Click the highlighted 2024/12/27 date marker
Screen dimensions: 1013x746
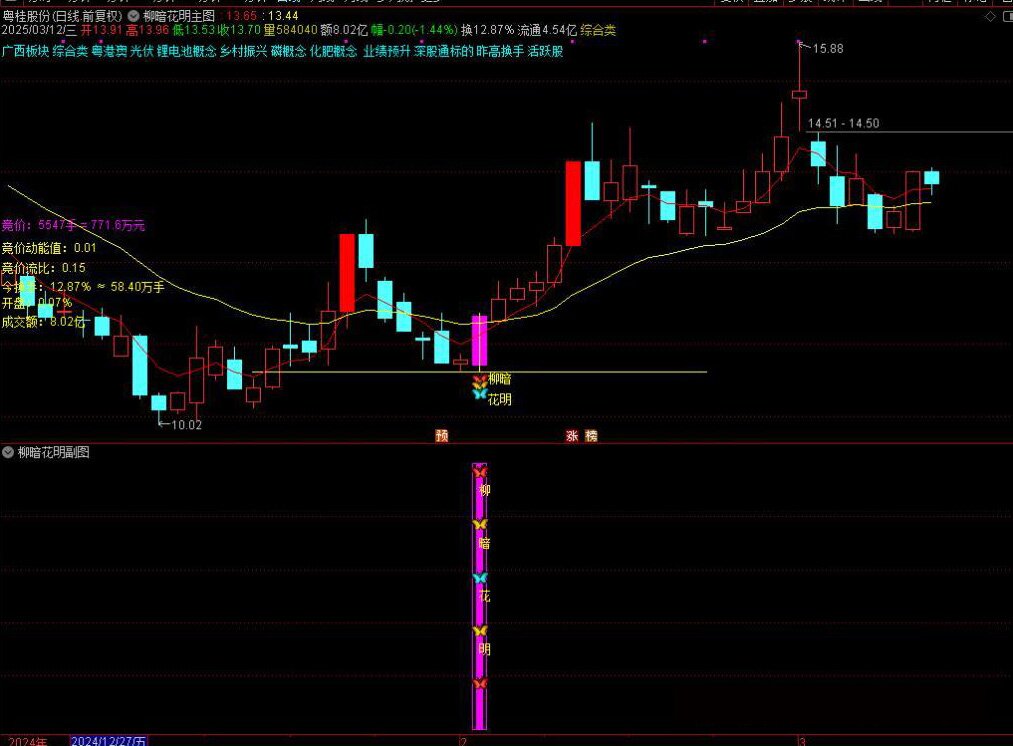pos(109,741)
